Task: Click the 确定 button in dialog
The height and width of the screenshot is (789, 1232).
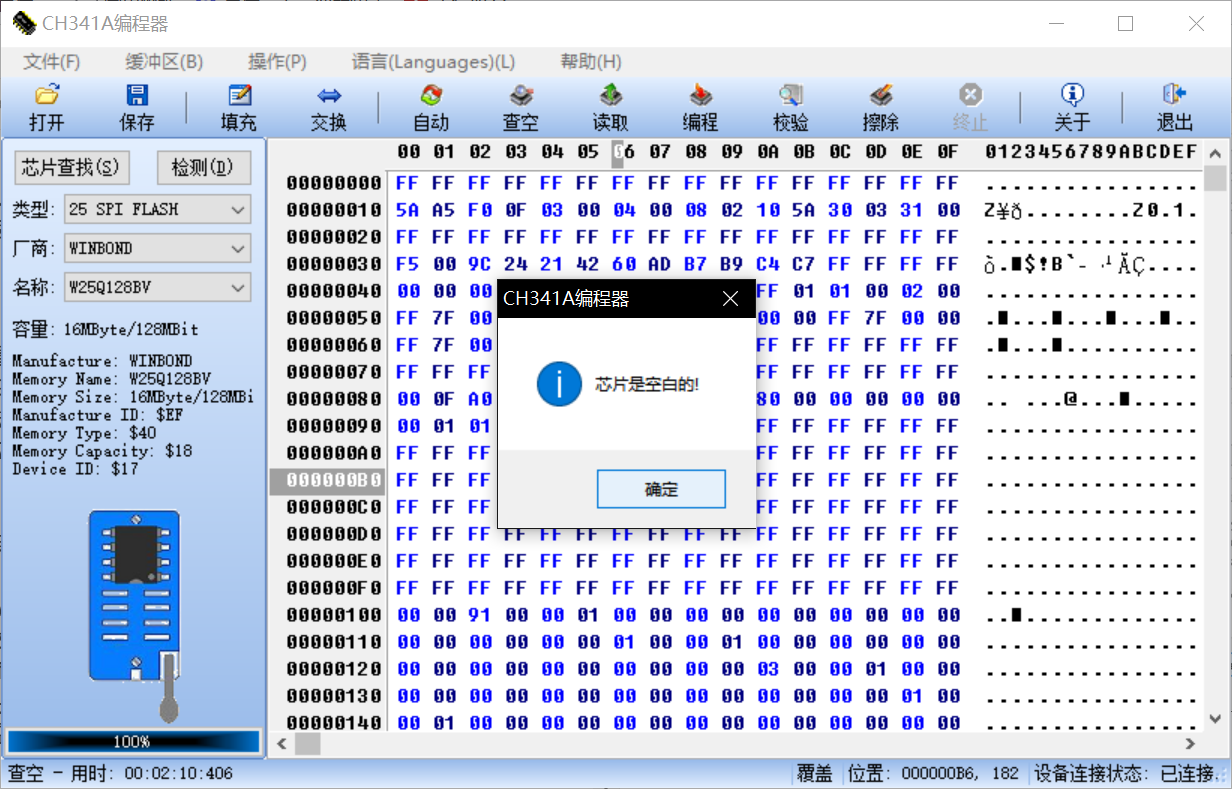Action: click(661, 489)
